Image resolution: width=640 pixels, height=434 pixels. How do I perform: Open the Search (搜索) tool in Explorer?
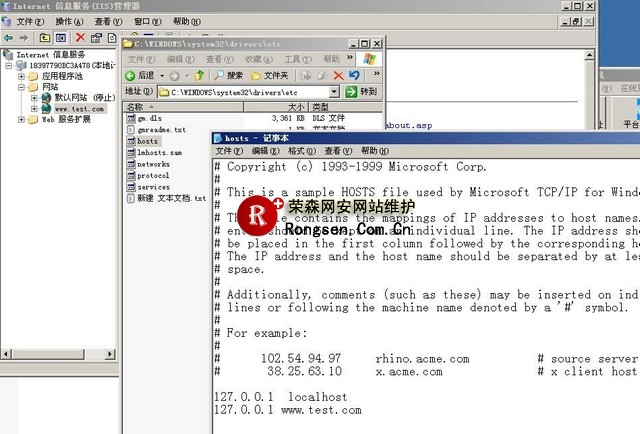[228, 75]
